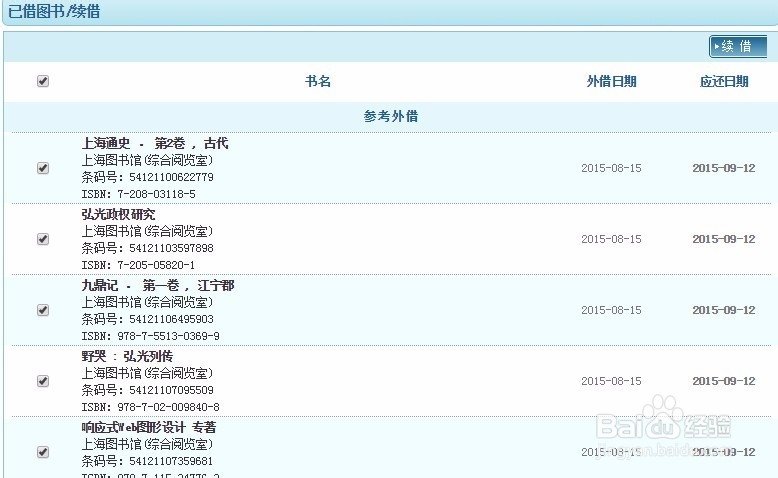Select ISBN 7-208-03118-5
This screenshot has width=778, height=478.
click(156, 194)
